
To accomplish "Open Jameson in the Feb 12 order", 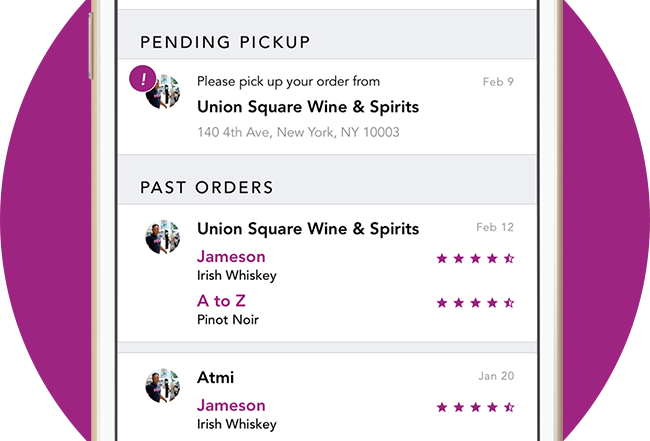I will [231, 257].
